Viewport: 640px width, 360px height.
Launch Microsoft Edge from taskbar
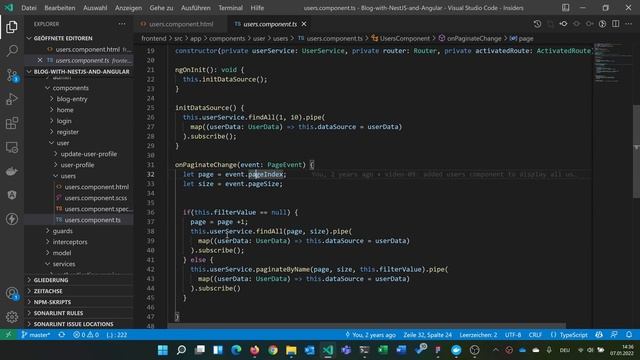coord(236,350)
